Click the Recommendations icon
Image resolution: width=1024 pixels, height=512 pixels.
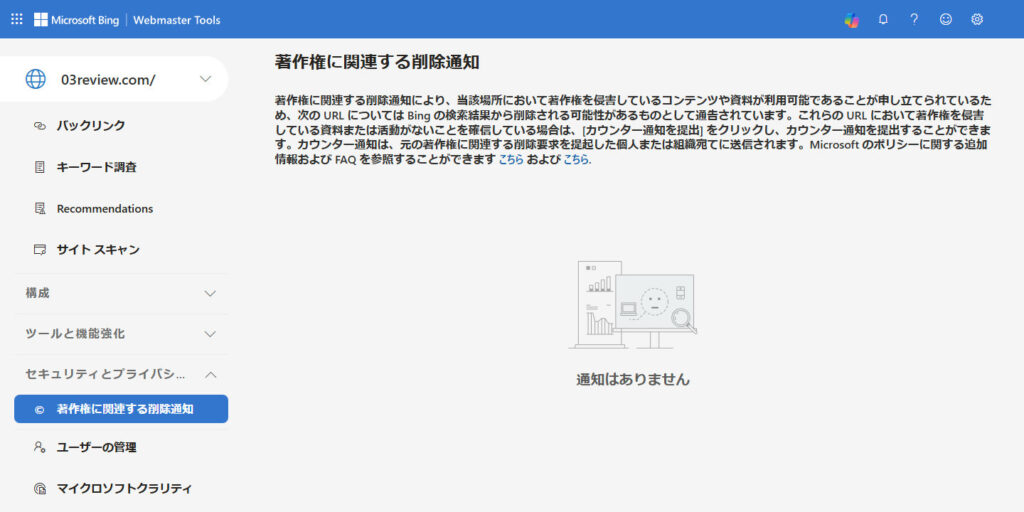point(39,209)
